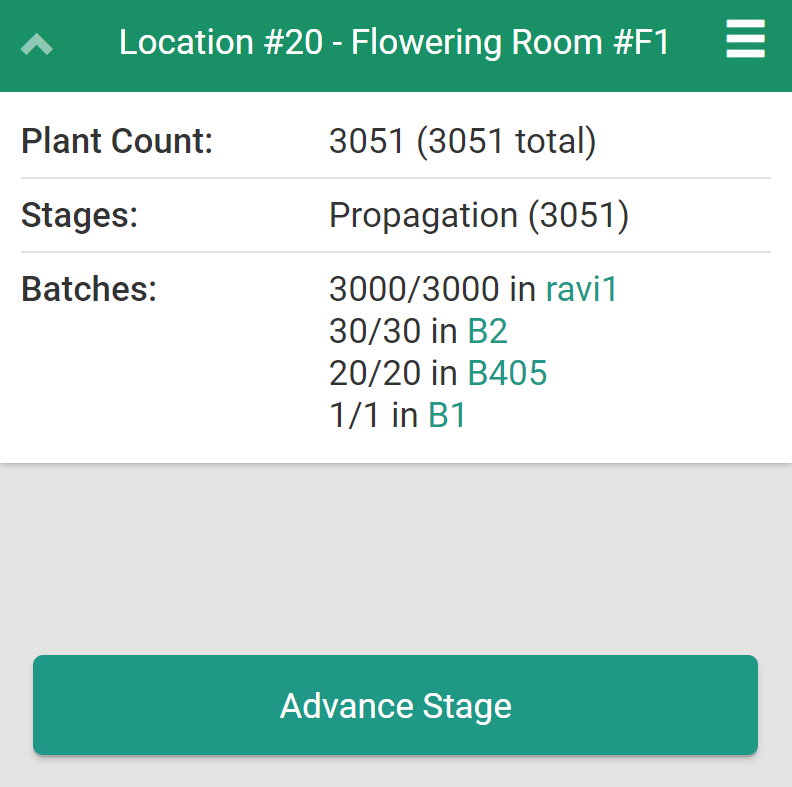Open the B1 batch link

447,415
